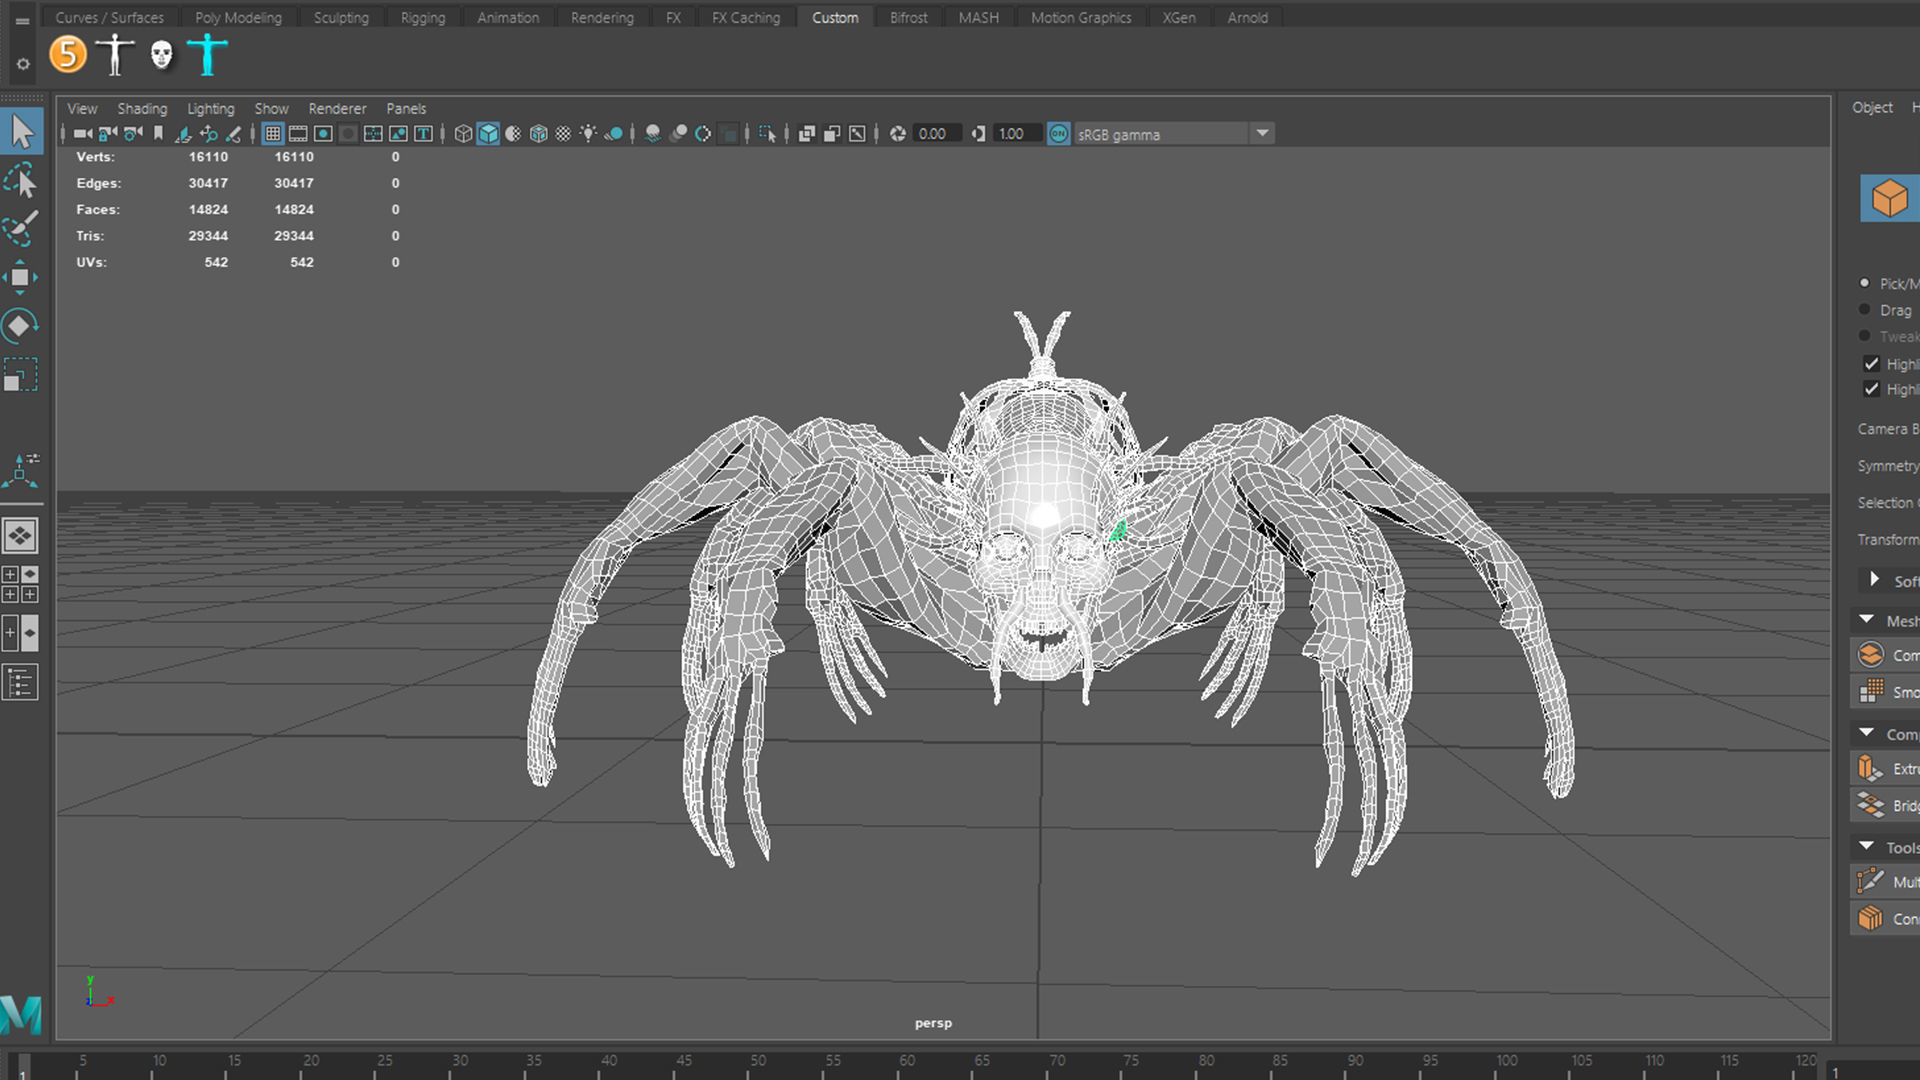Click the gamma reset icon beside 1.00

coord(978,134)
